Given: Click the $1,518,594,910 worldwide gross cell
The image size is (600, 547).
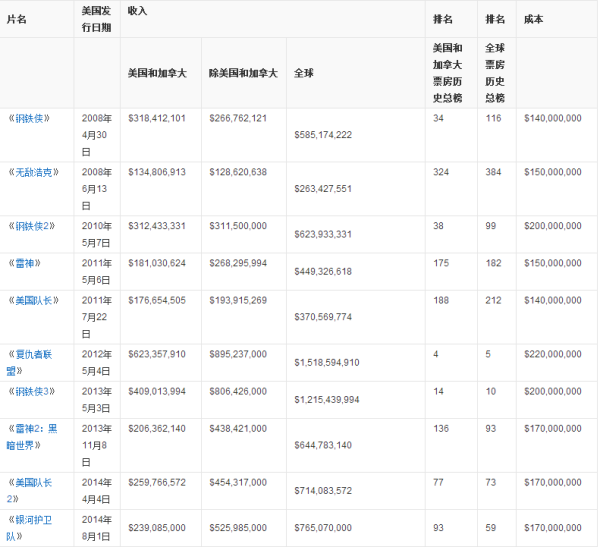Looking at the screenshot, I should (x=328, y=362).
